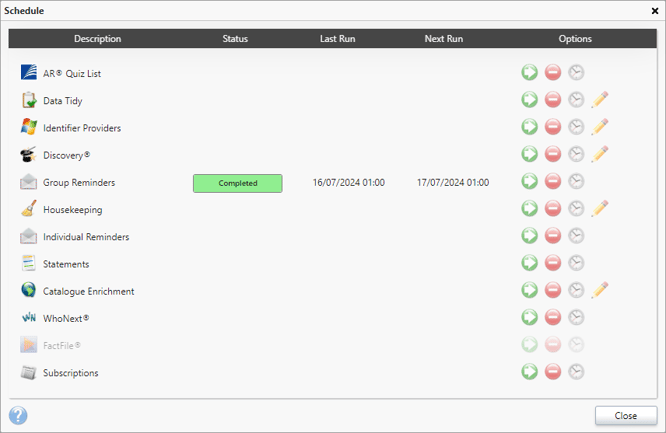
Task: Select the Subscriptions row label
Action: [71, 373]
